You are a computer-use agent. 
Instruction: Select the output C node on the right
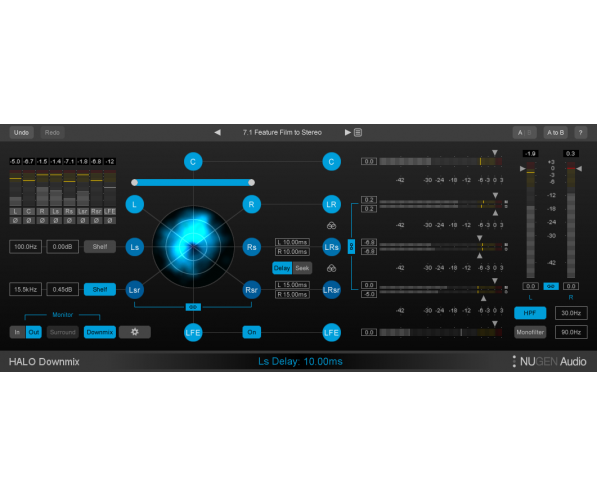tap(331, 162)
